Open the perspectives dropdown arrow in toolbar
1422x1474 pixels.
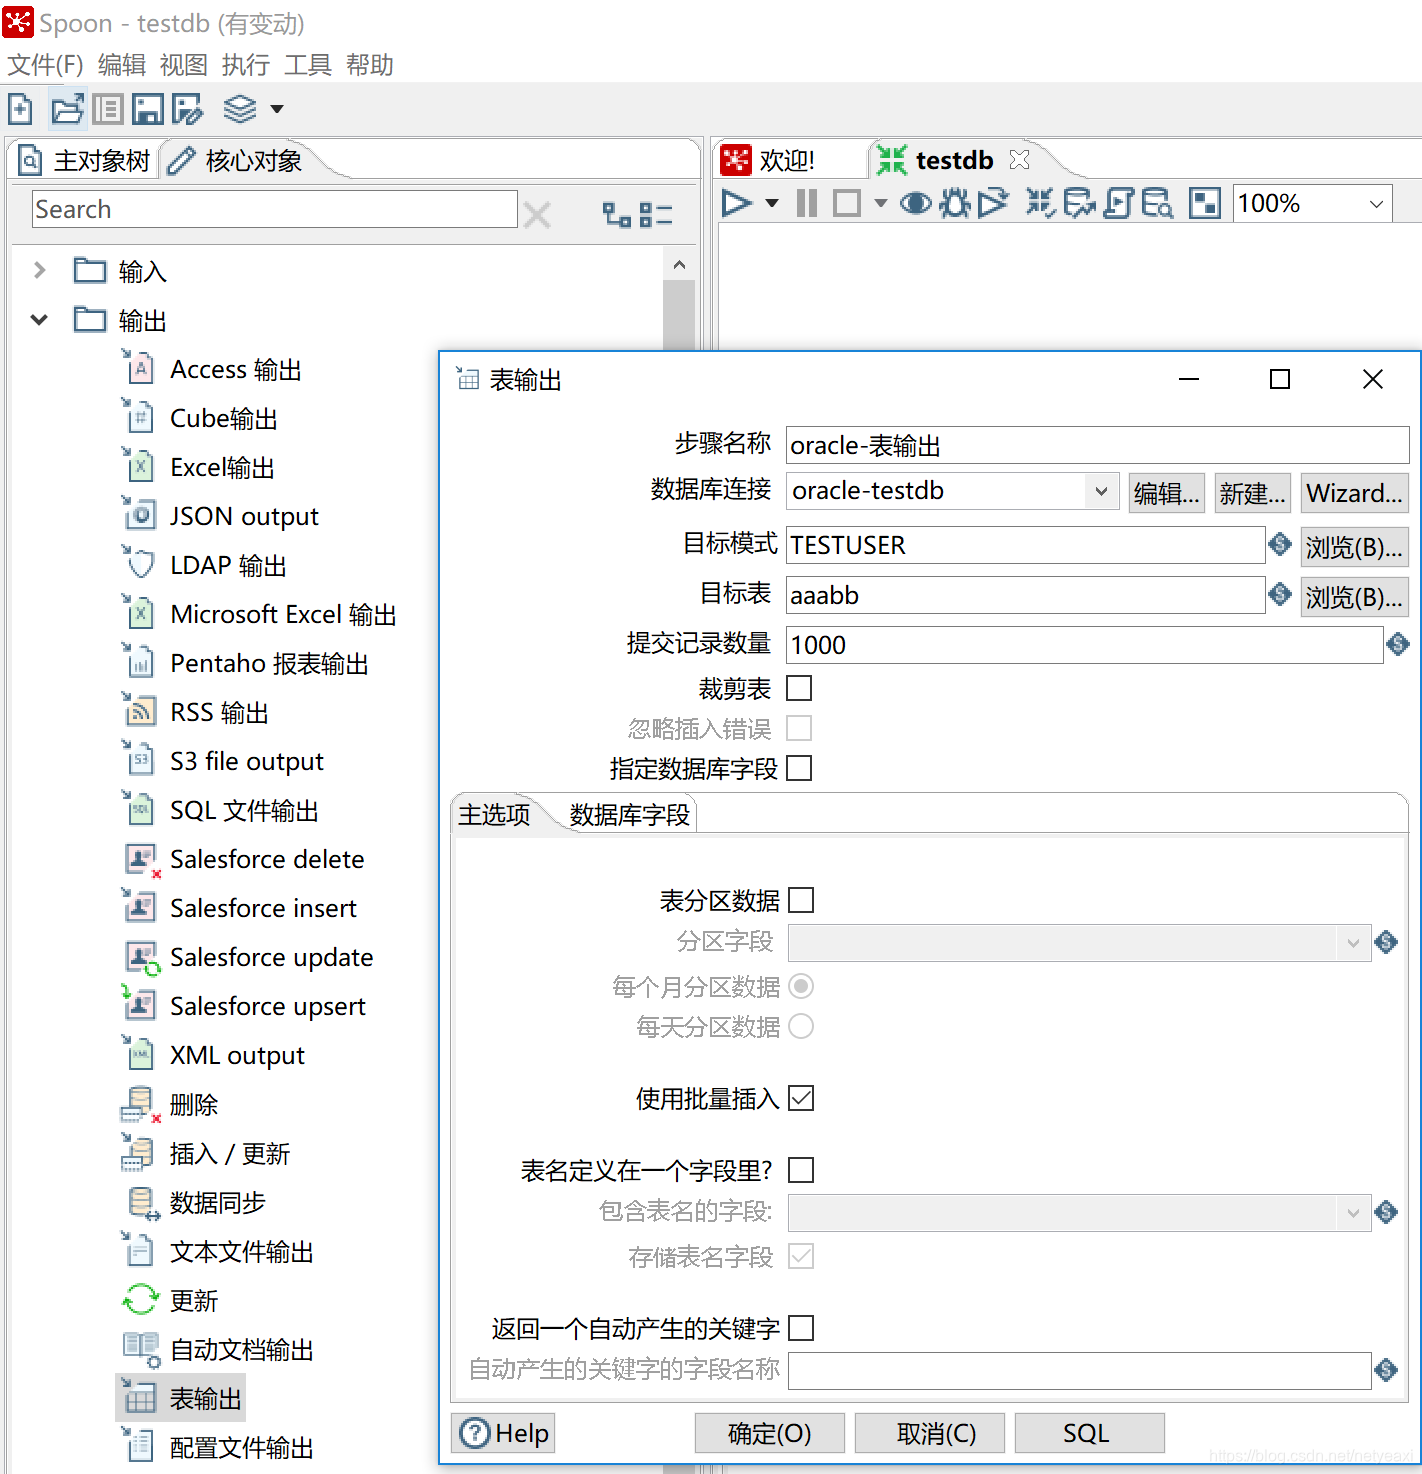277,108
